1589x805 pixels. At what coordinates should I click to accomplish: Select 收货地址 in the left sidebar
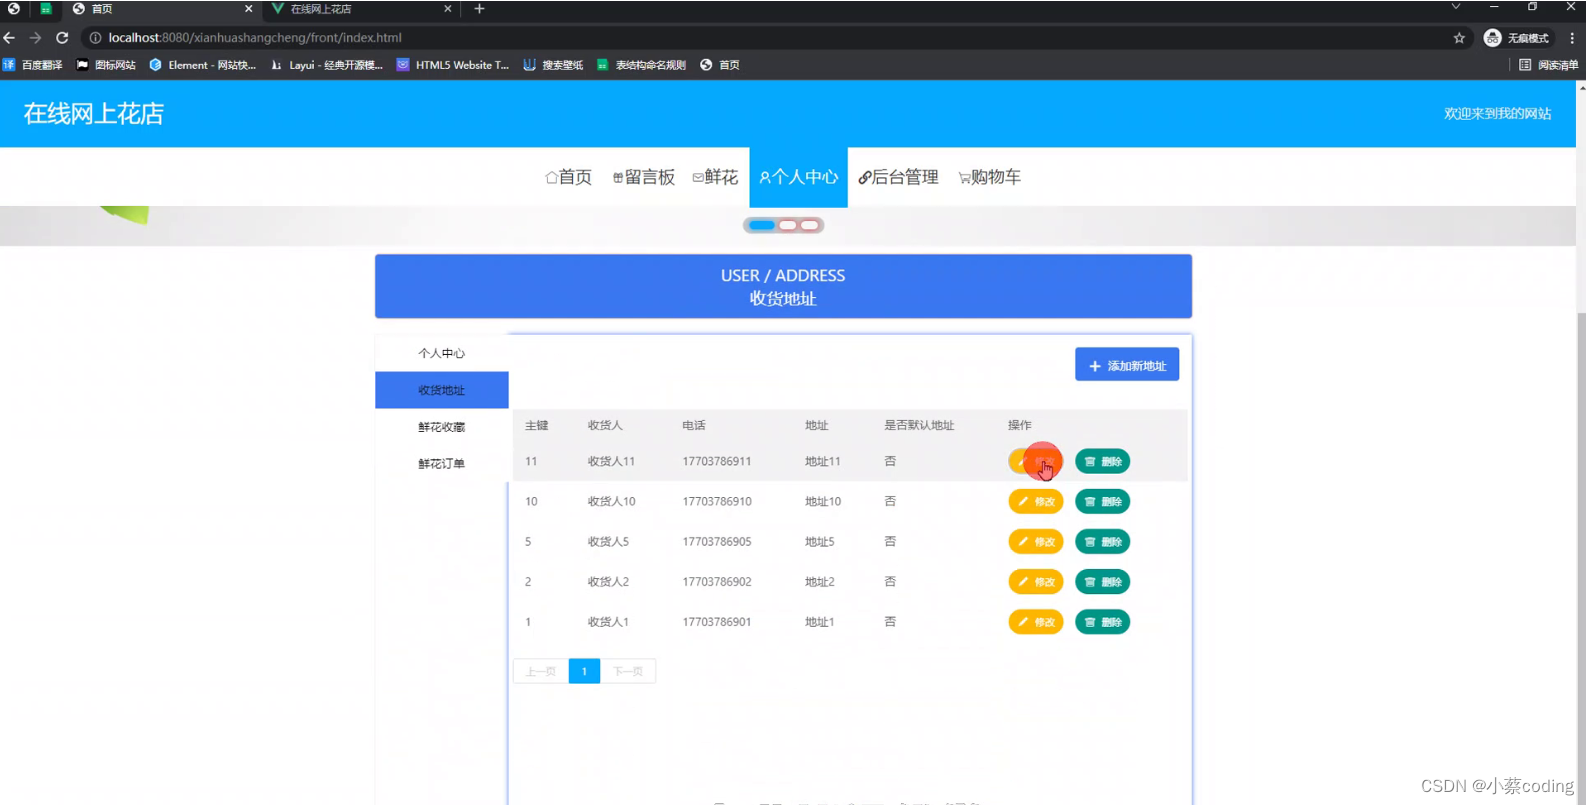pos(442,390)
